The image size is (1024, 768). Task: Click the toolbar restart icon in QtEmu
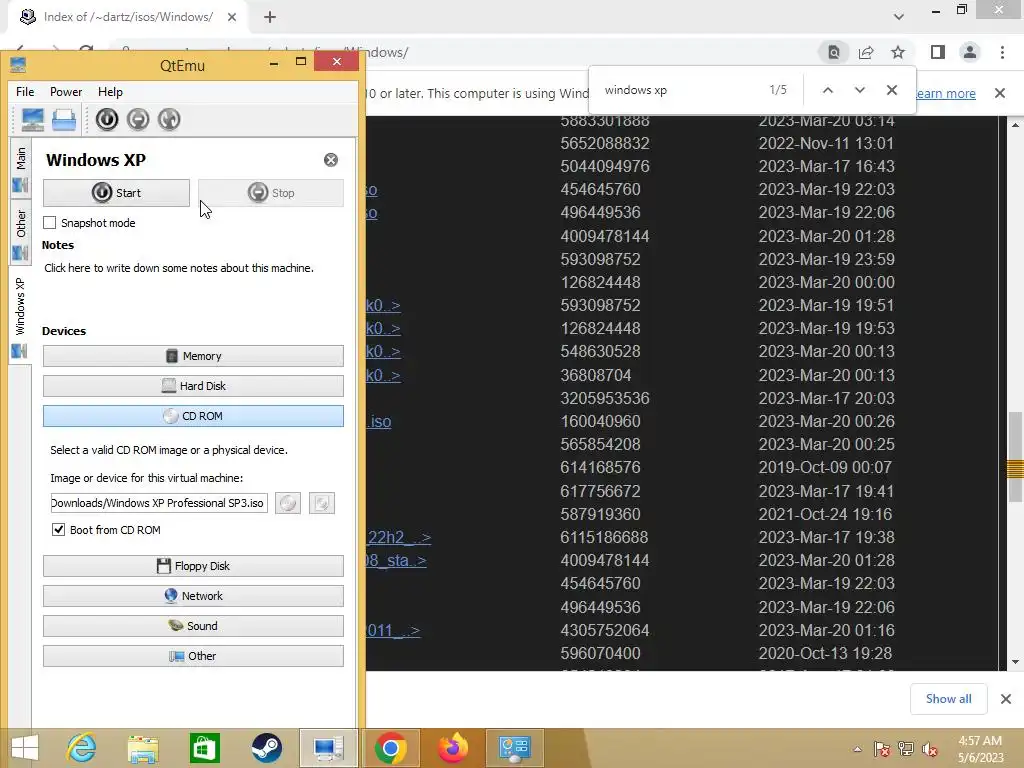(x=169, y=120)
